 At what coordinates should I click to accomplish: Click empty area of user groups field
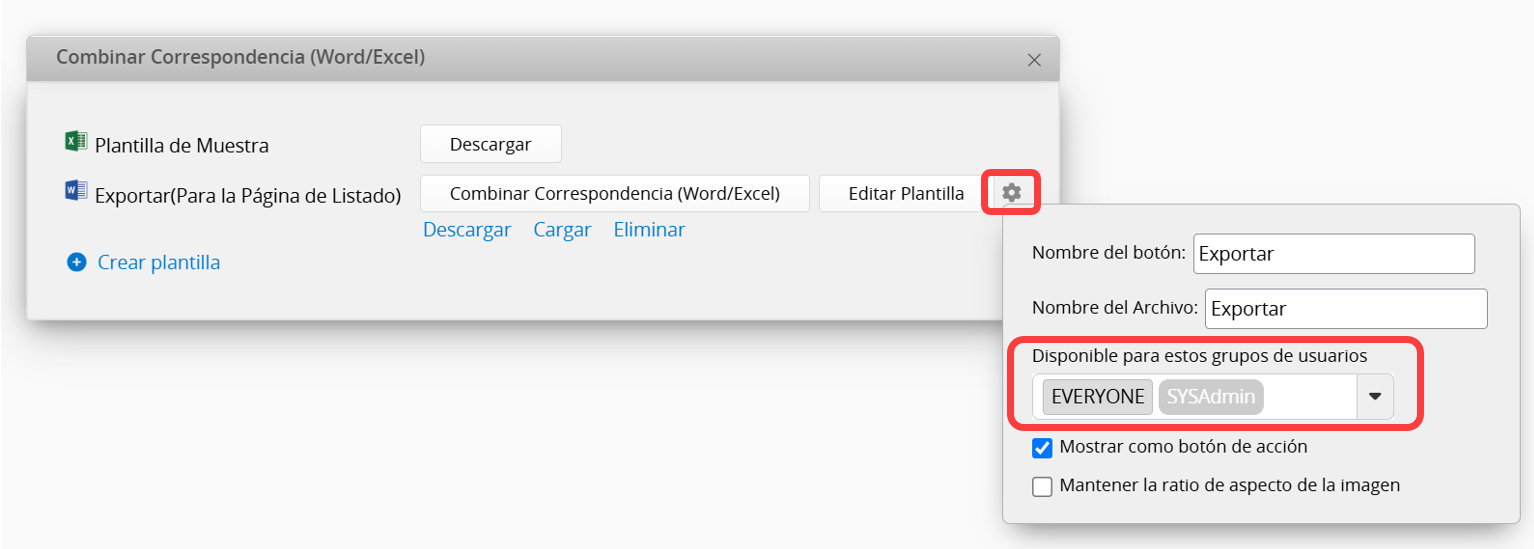(1310, 397)
